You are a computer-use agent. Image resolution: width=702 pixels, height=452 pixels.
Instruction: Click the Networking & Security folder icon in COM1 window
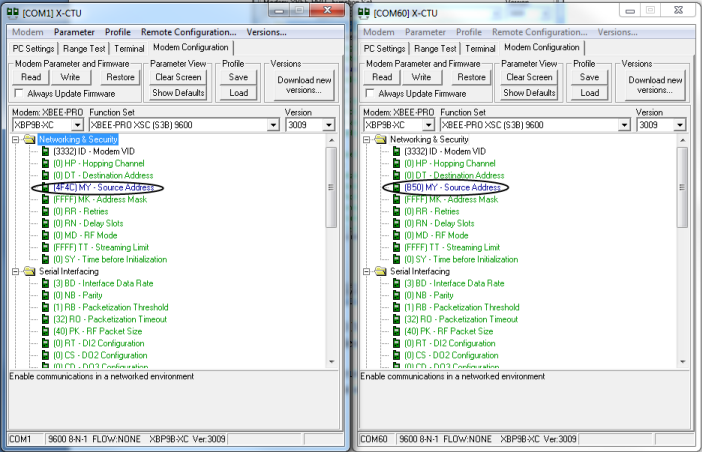28,139
